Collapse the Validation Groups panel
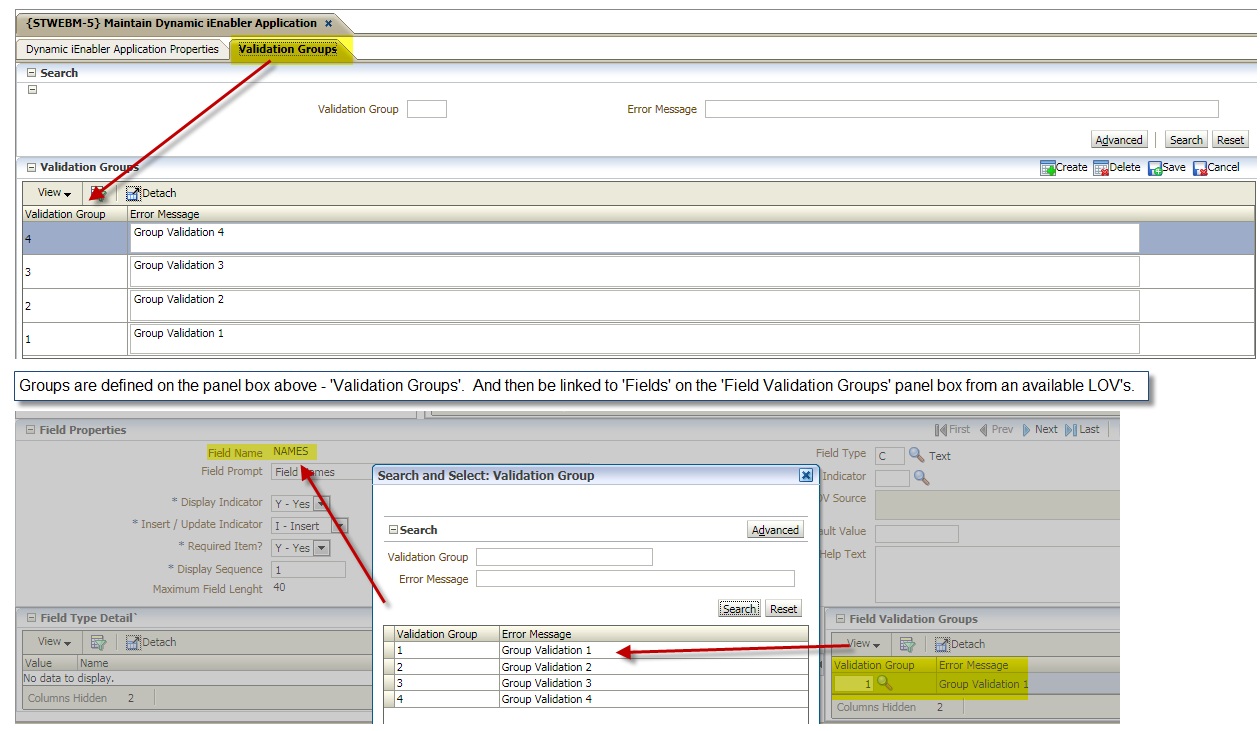 tap(31, 168)
